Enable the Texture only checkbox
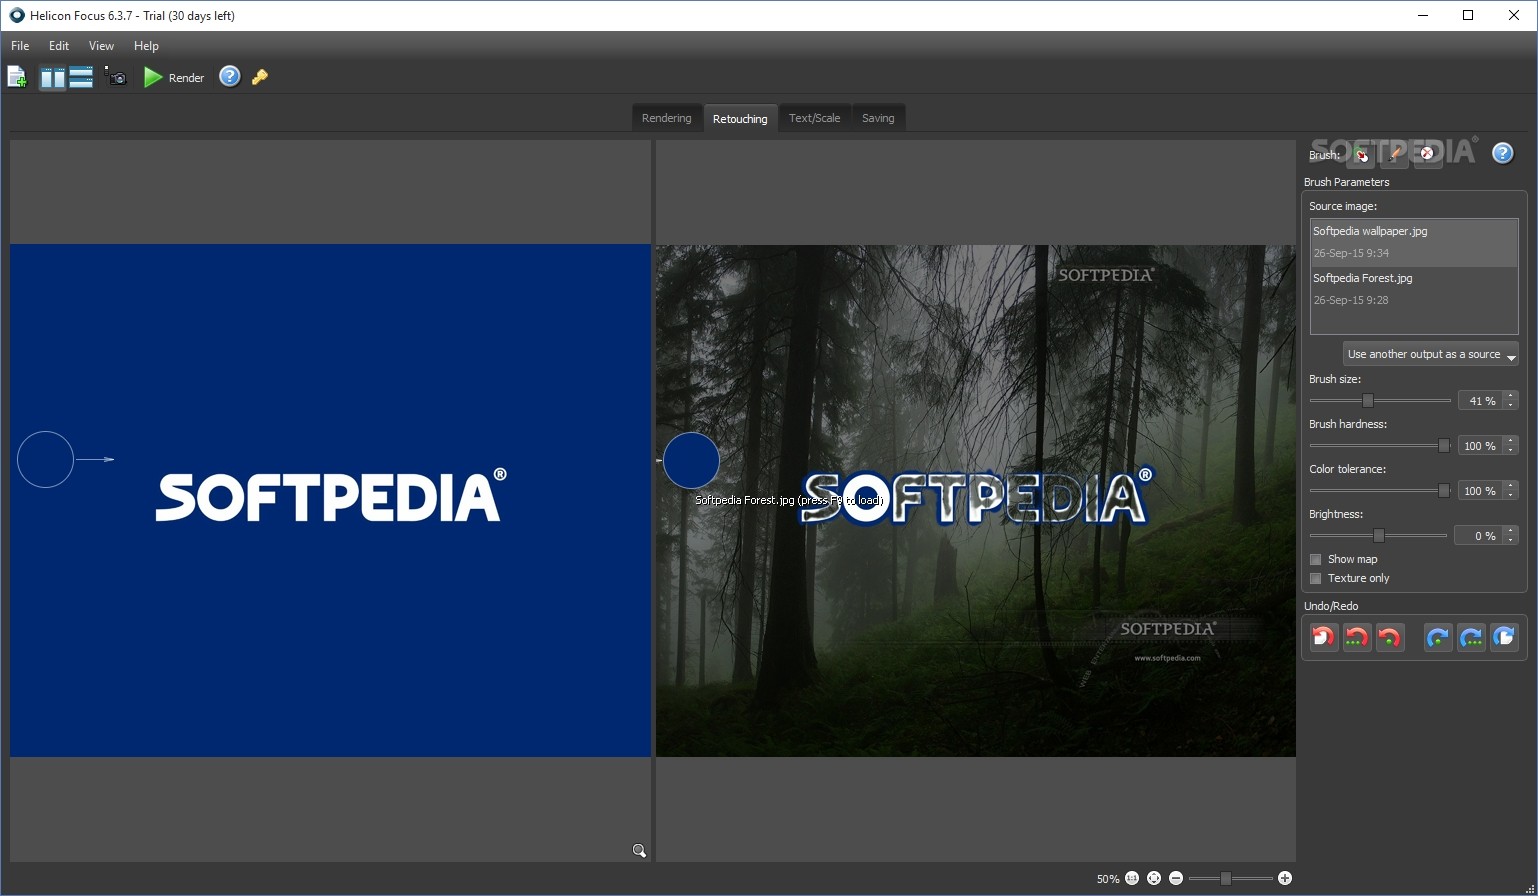The image size is (1538, 896). click(x=1316, y=578)
